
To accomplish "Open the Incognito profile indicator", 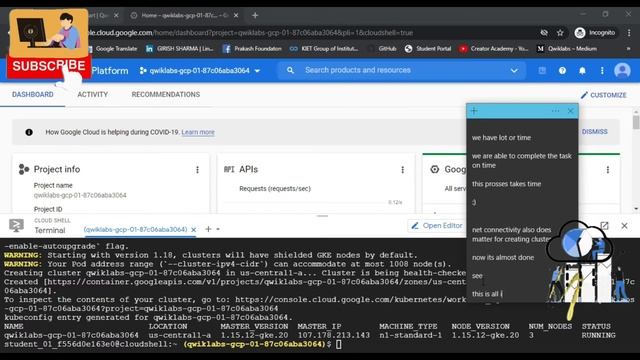I will pyautogui.click(x=595, y=33).
